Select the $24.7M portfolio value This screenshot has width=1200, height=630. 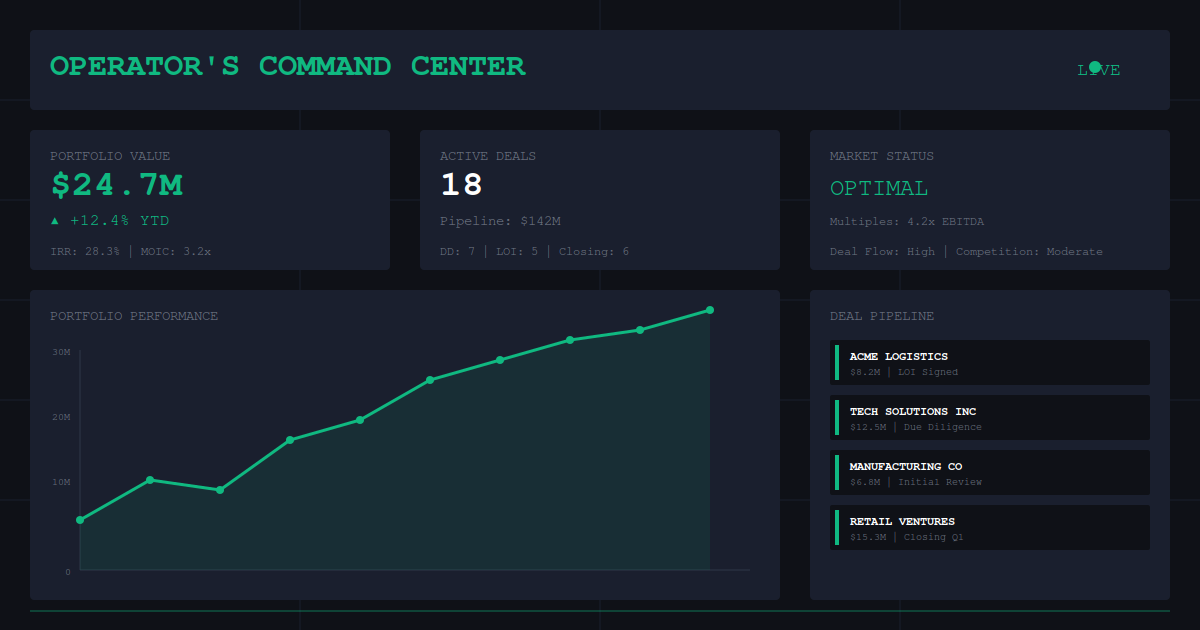point(117,184)
